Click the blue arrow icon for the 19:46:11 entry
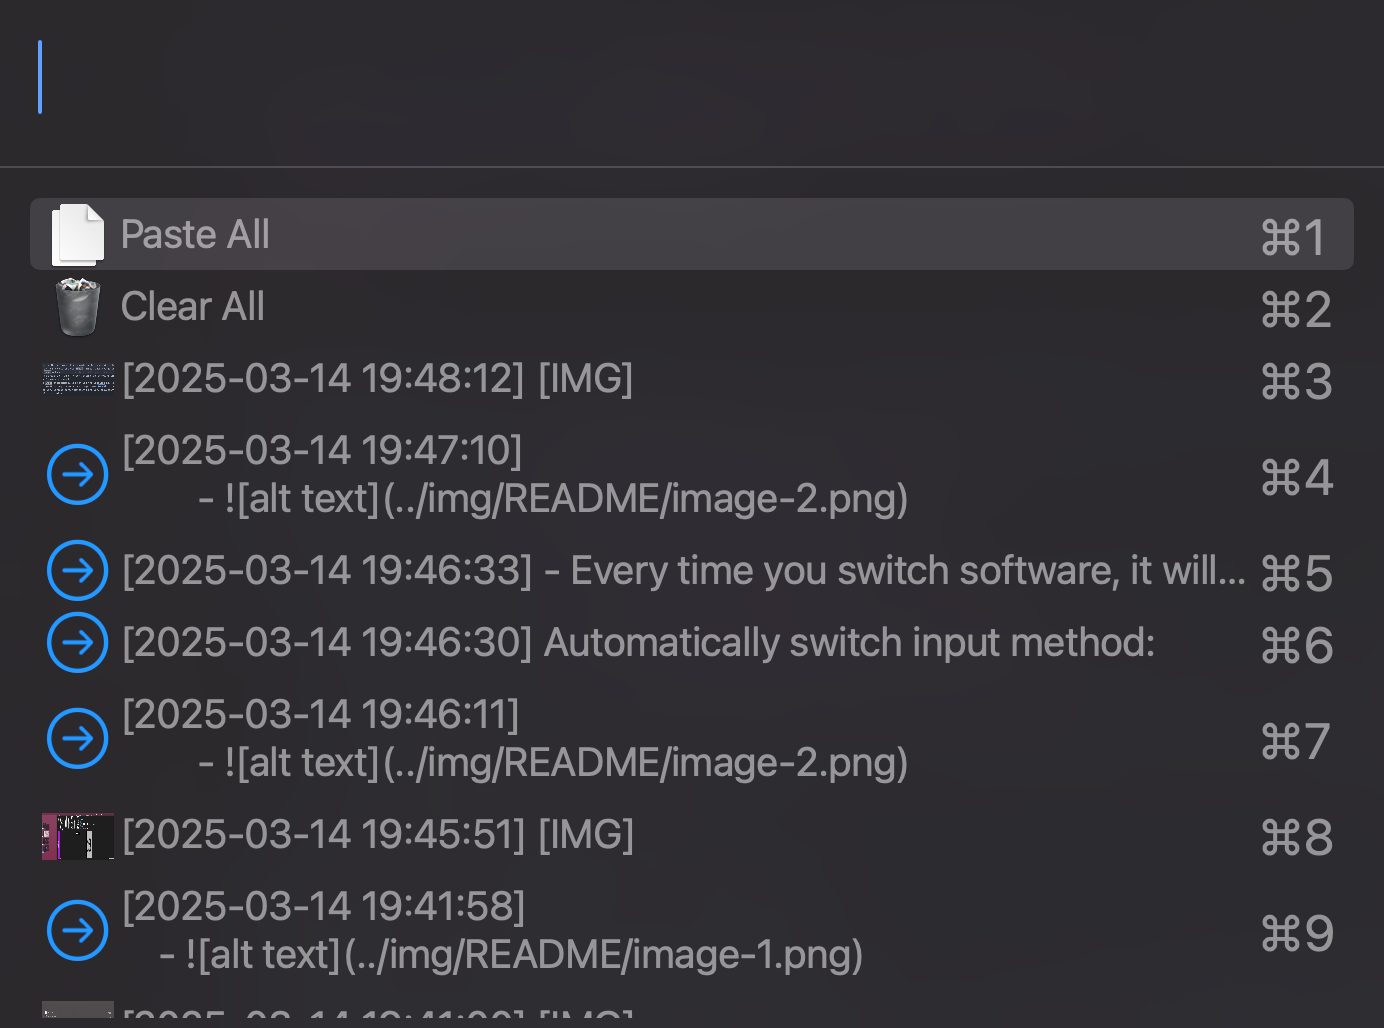Image resolution: width=1384 pixels, height=1028 pixels. click(x=77, y=738)
